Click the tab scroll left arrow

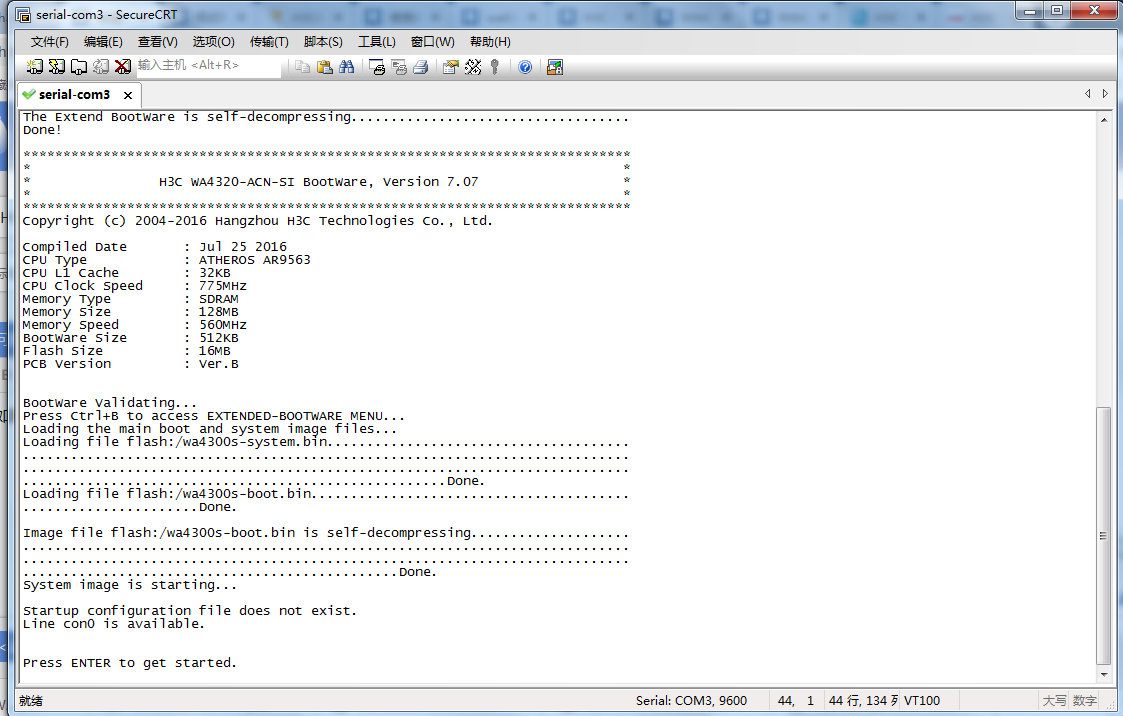(x=1088, y=94)
